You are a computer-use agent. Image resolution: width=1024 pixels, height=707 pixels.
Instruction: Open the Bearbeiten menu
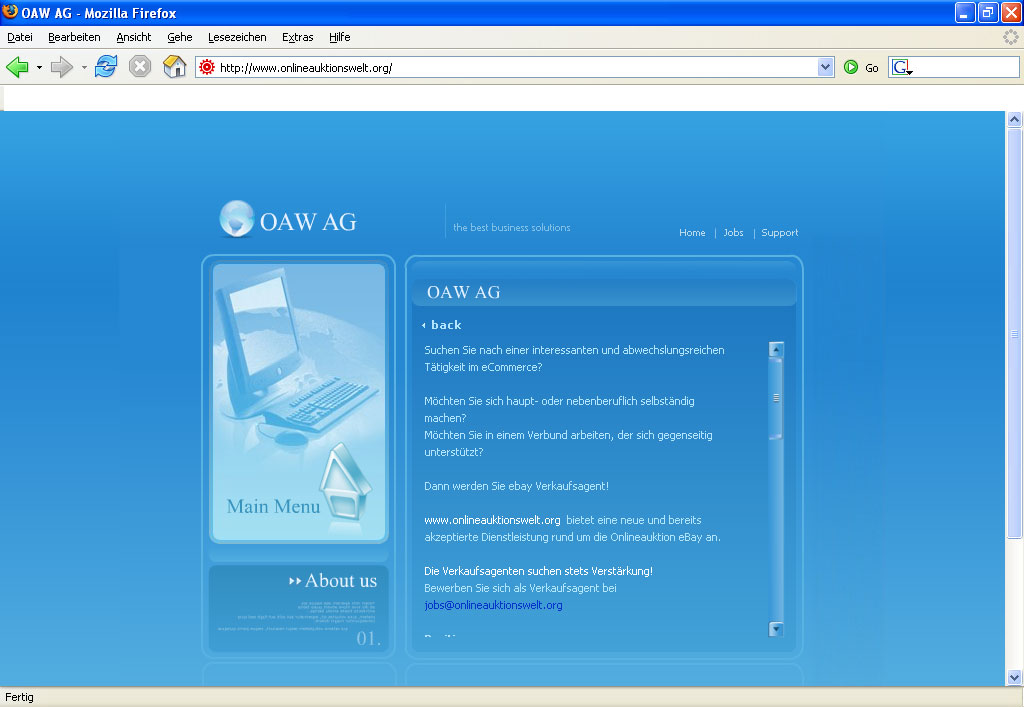click(x=74, y=37)
